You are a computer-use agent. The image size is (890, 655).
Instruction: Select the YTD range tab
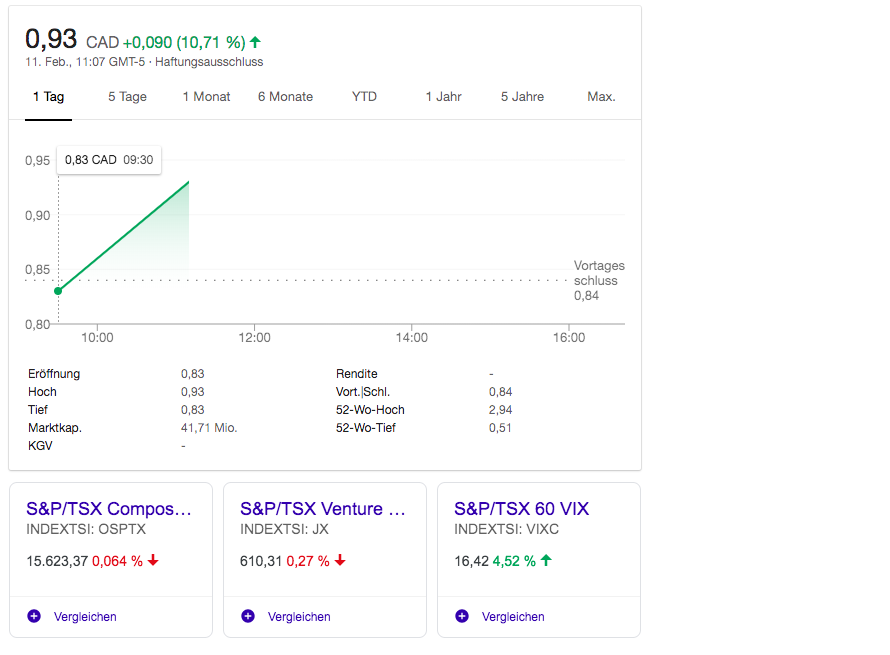point(364,97)
